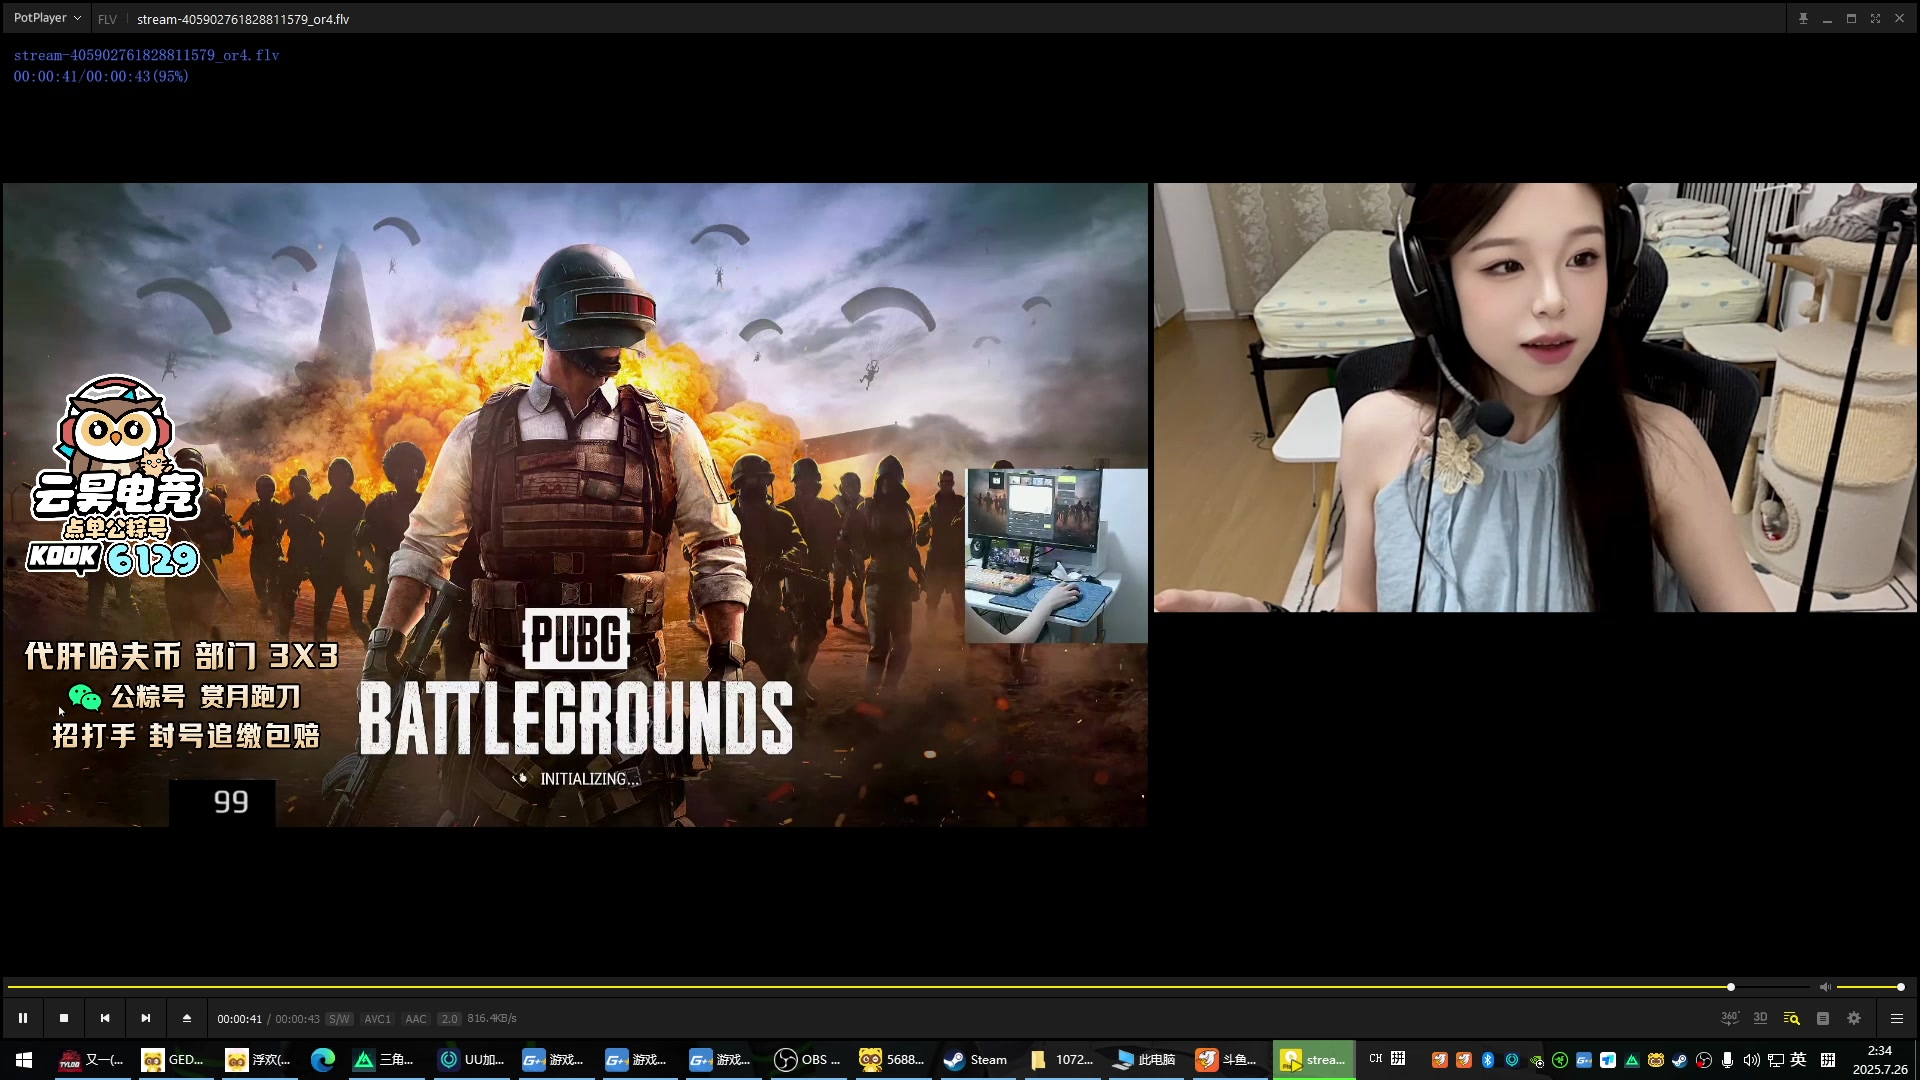1920x1080 pixels.
Task: Click the FLV format label in title bar
Action: click(108, 19)
